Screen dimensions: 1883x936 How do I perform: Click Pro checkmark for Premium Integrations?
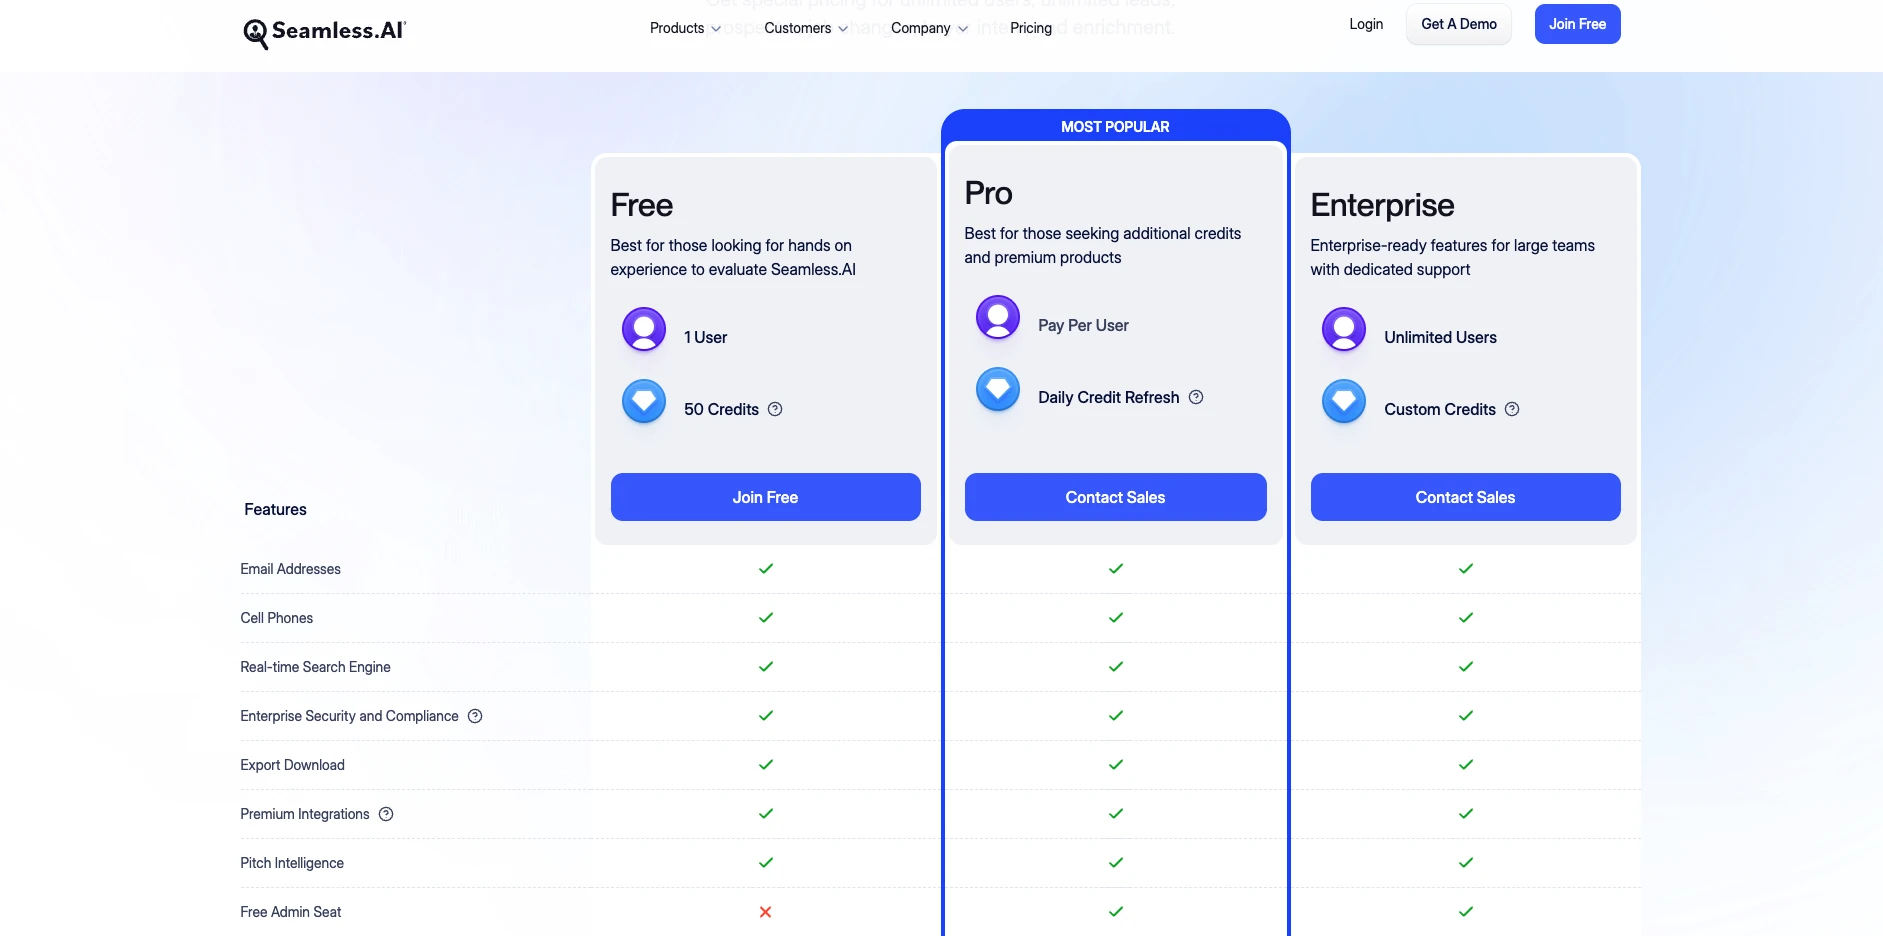coord(1116,813)
